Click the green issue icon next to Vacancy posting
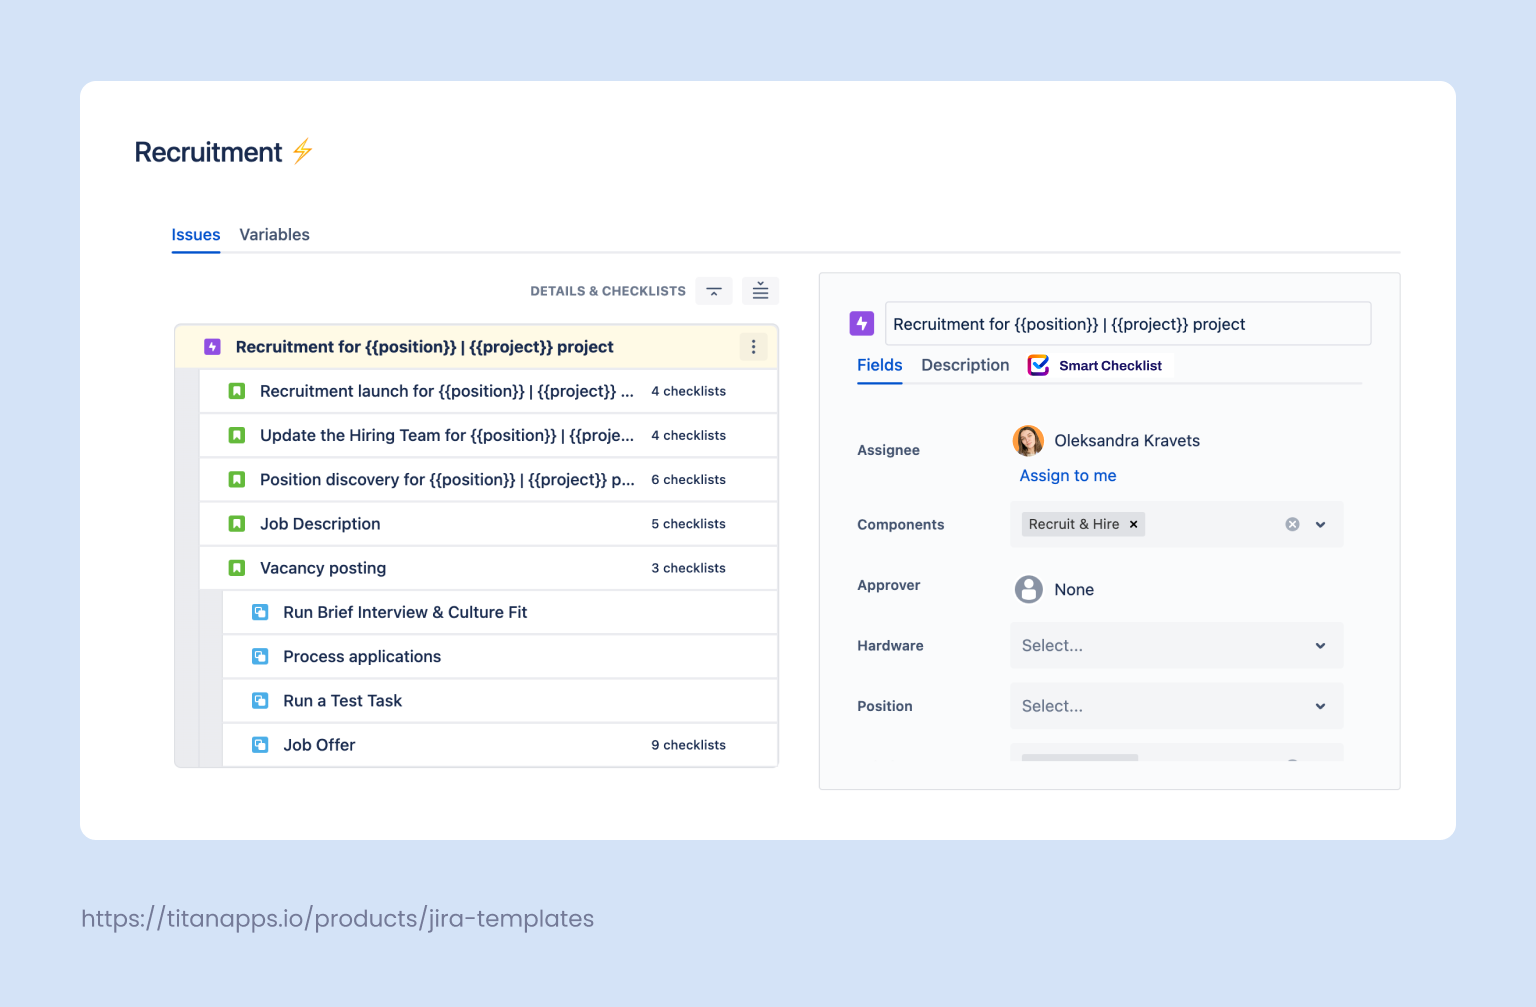 coord(236,567)
